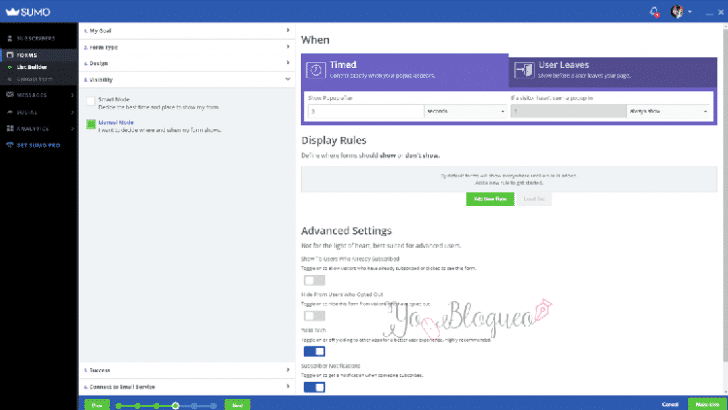
Task: Toggle Hide From Users Who Opted Out
Action: [x=313, y=315]
